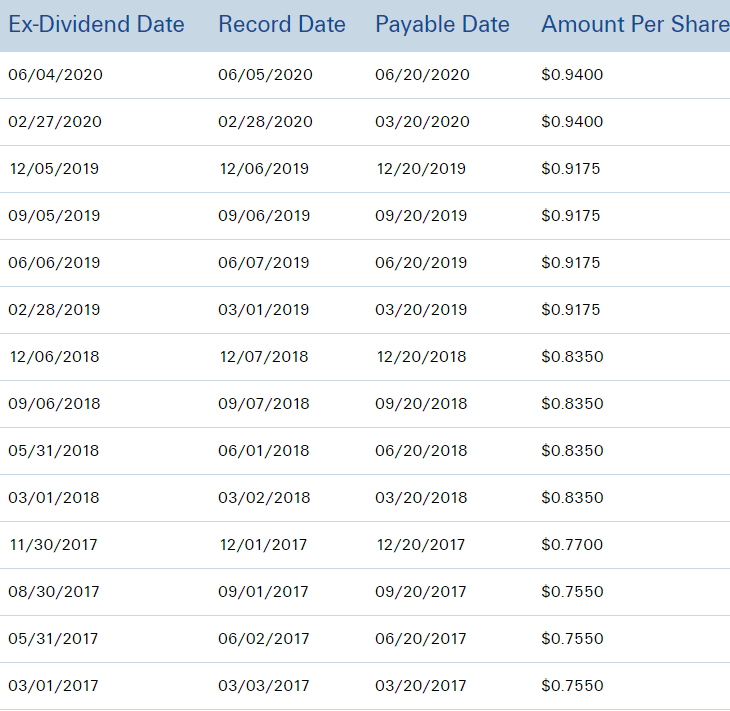Image resolution: width=730 pixels, height=711 pixels.
Task: Select record date 09/06/2019
Action: [x=264, y=216]
